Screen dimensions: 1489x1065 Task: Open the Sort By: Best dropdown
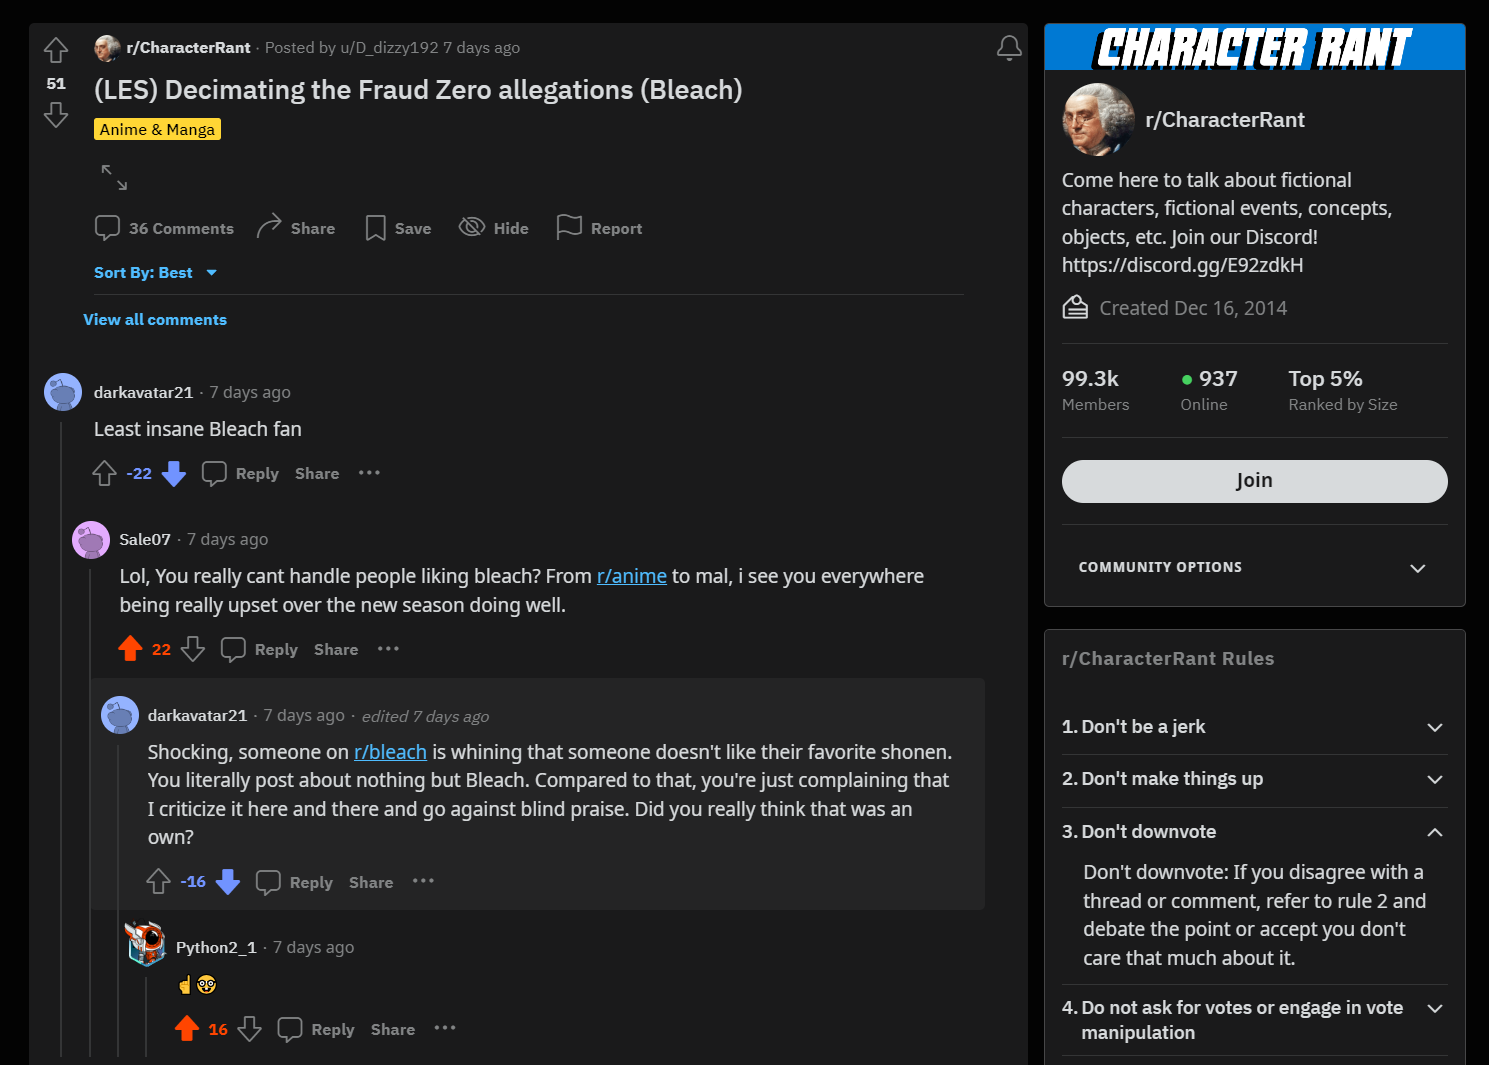pyautogui.click(x=156, y=272)
